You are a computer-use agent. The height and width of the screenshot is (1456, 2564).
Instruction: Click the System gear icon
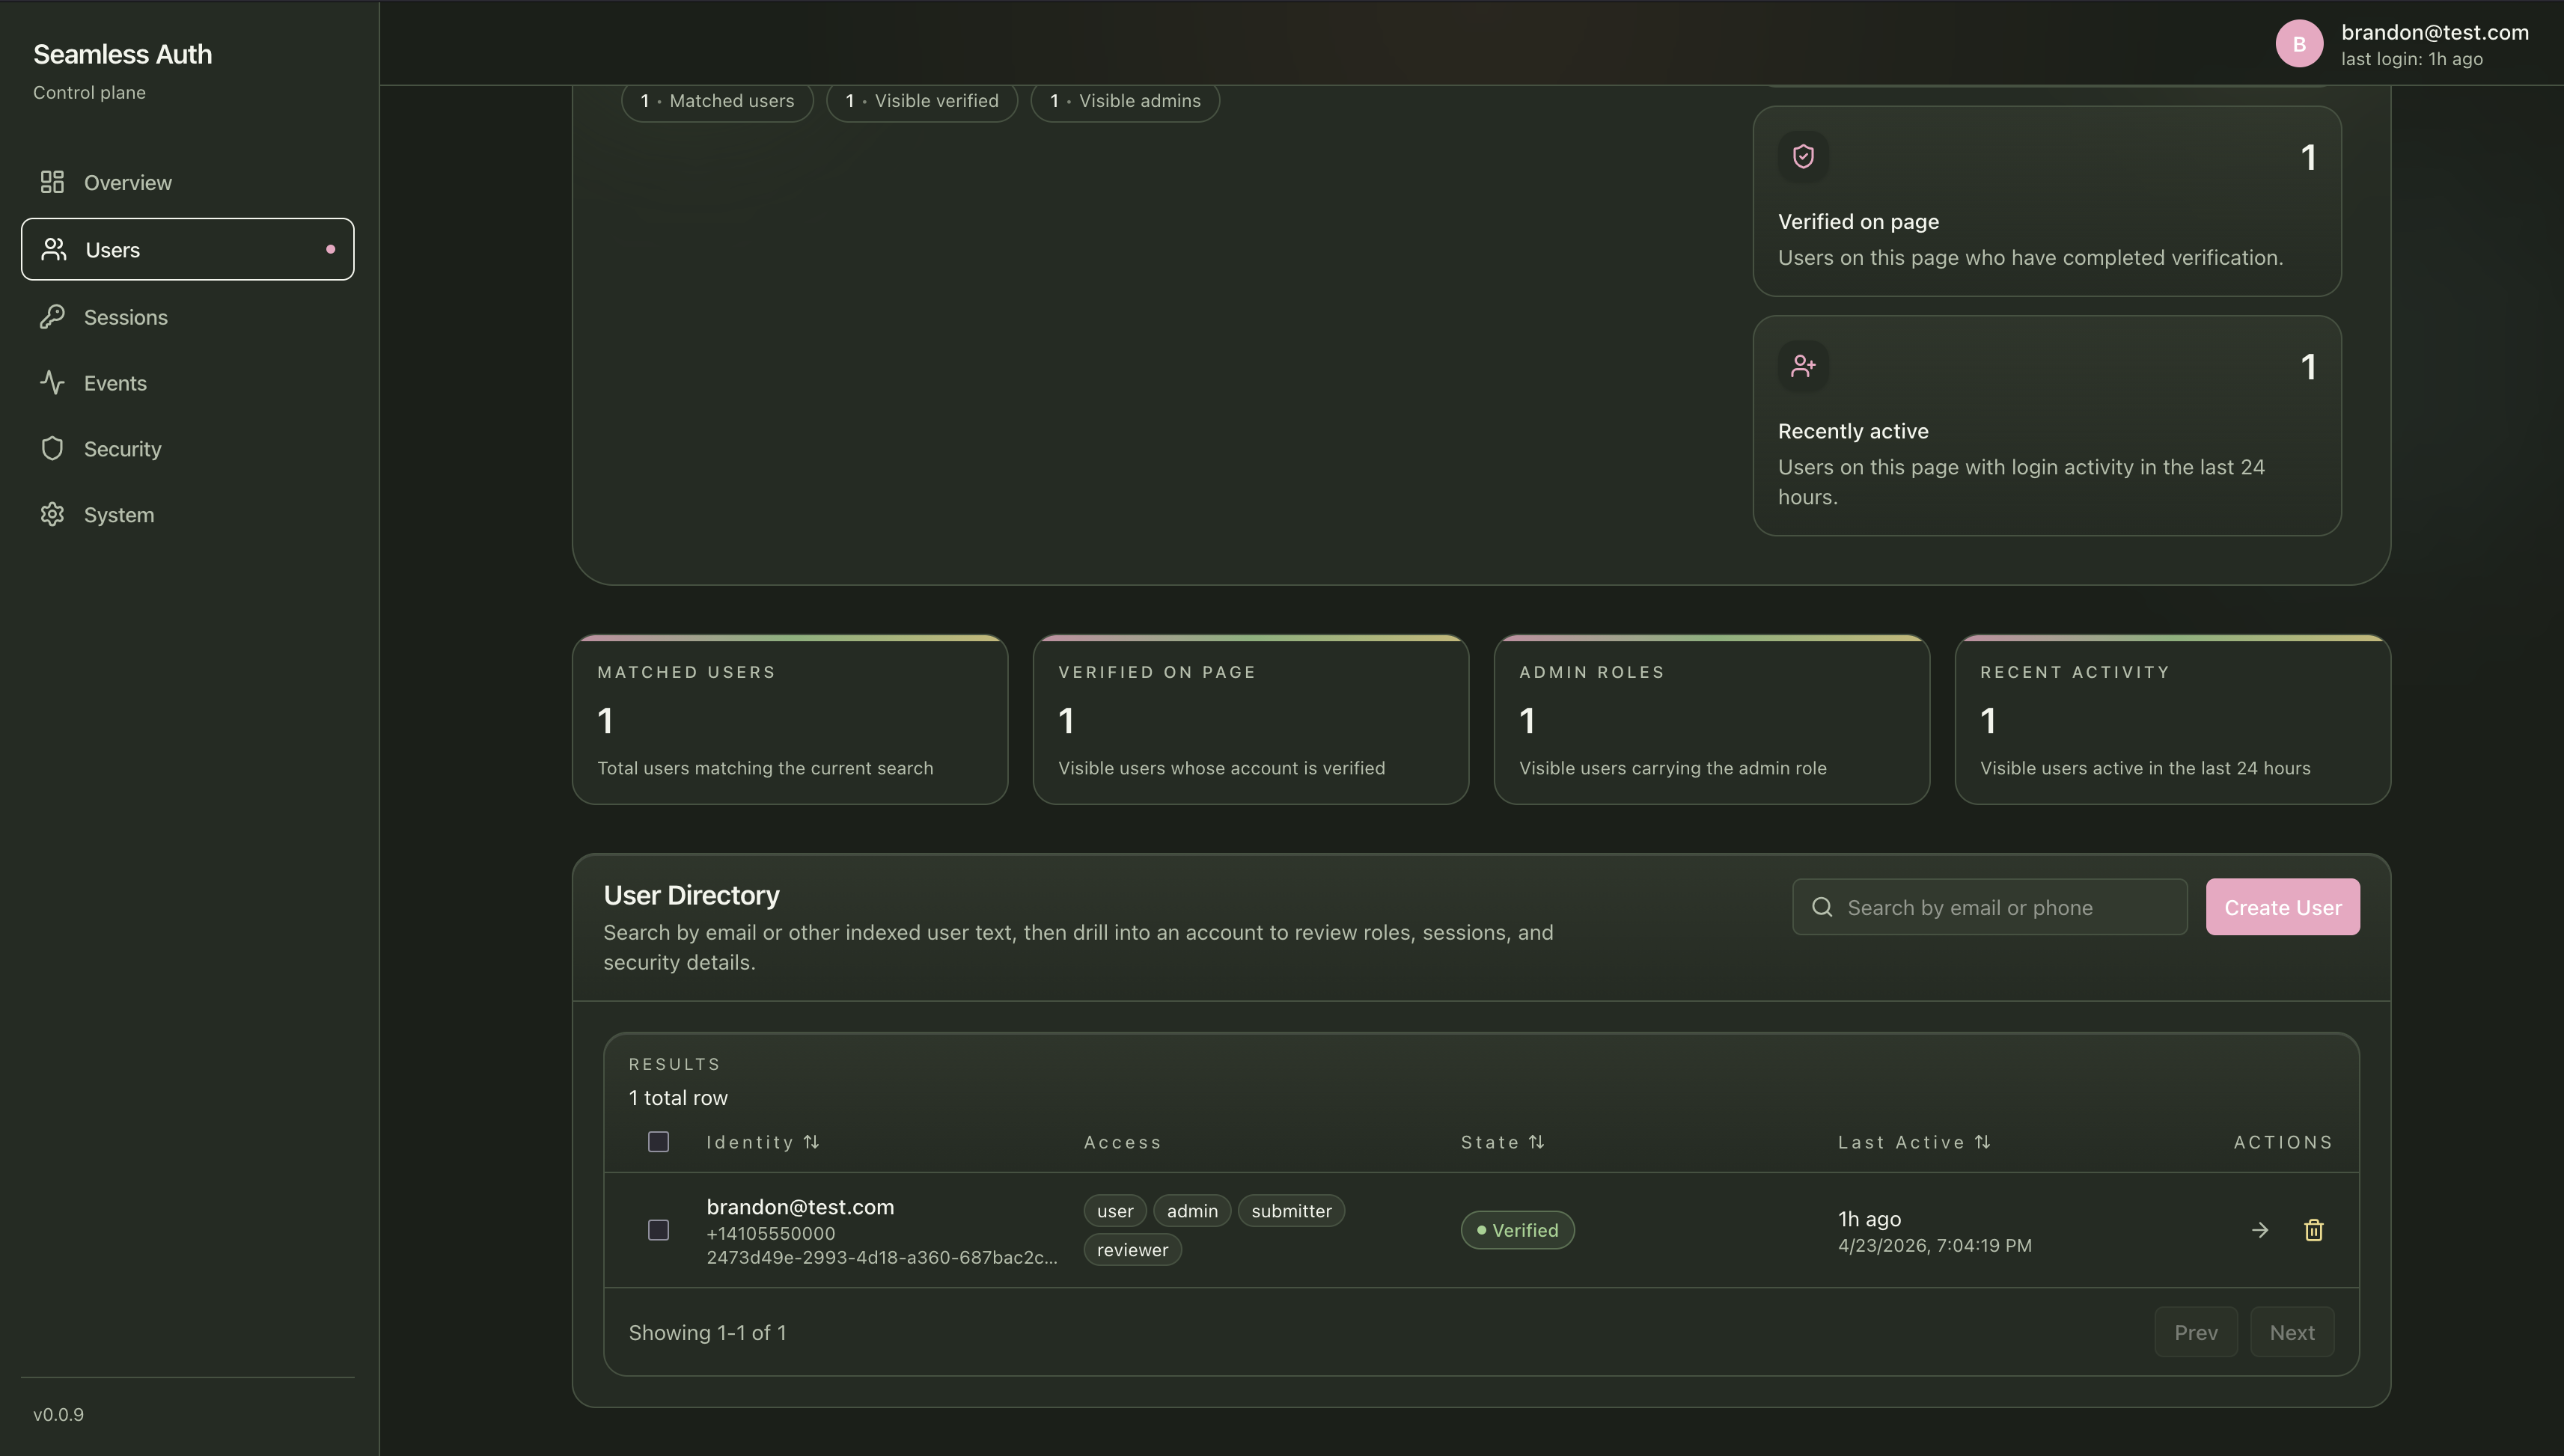coord(52,515)
